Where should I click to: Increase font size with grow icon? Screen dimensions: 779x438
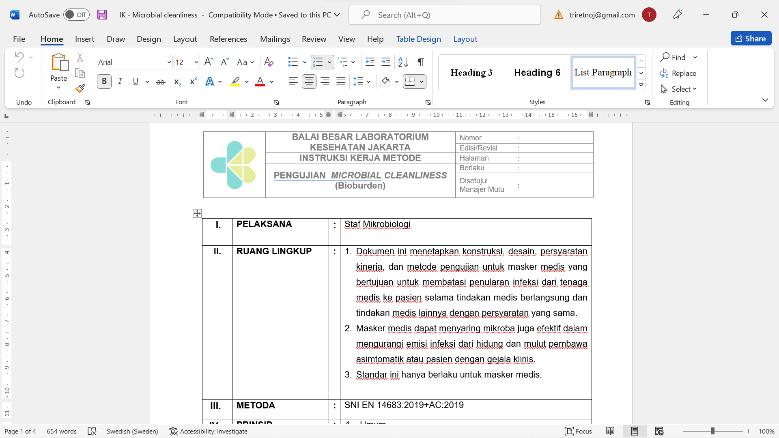tap(209, 62)
